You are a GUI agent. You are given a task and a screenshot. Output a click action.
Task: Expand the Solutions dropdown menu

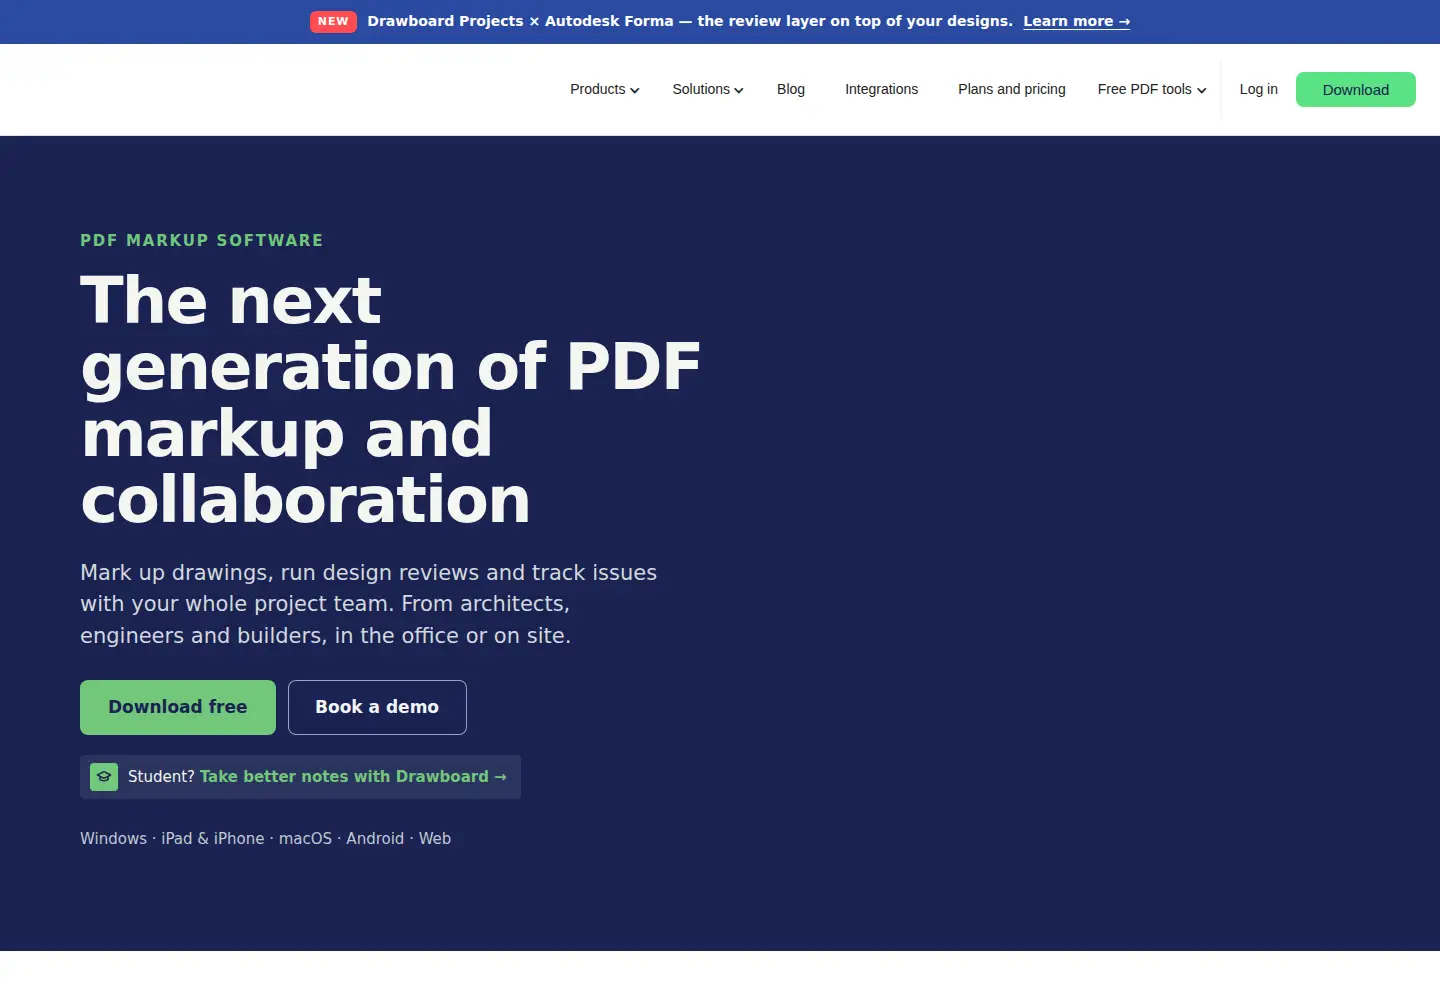pos(708,89)
